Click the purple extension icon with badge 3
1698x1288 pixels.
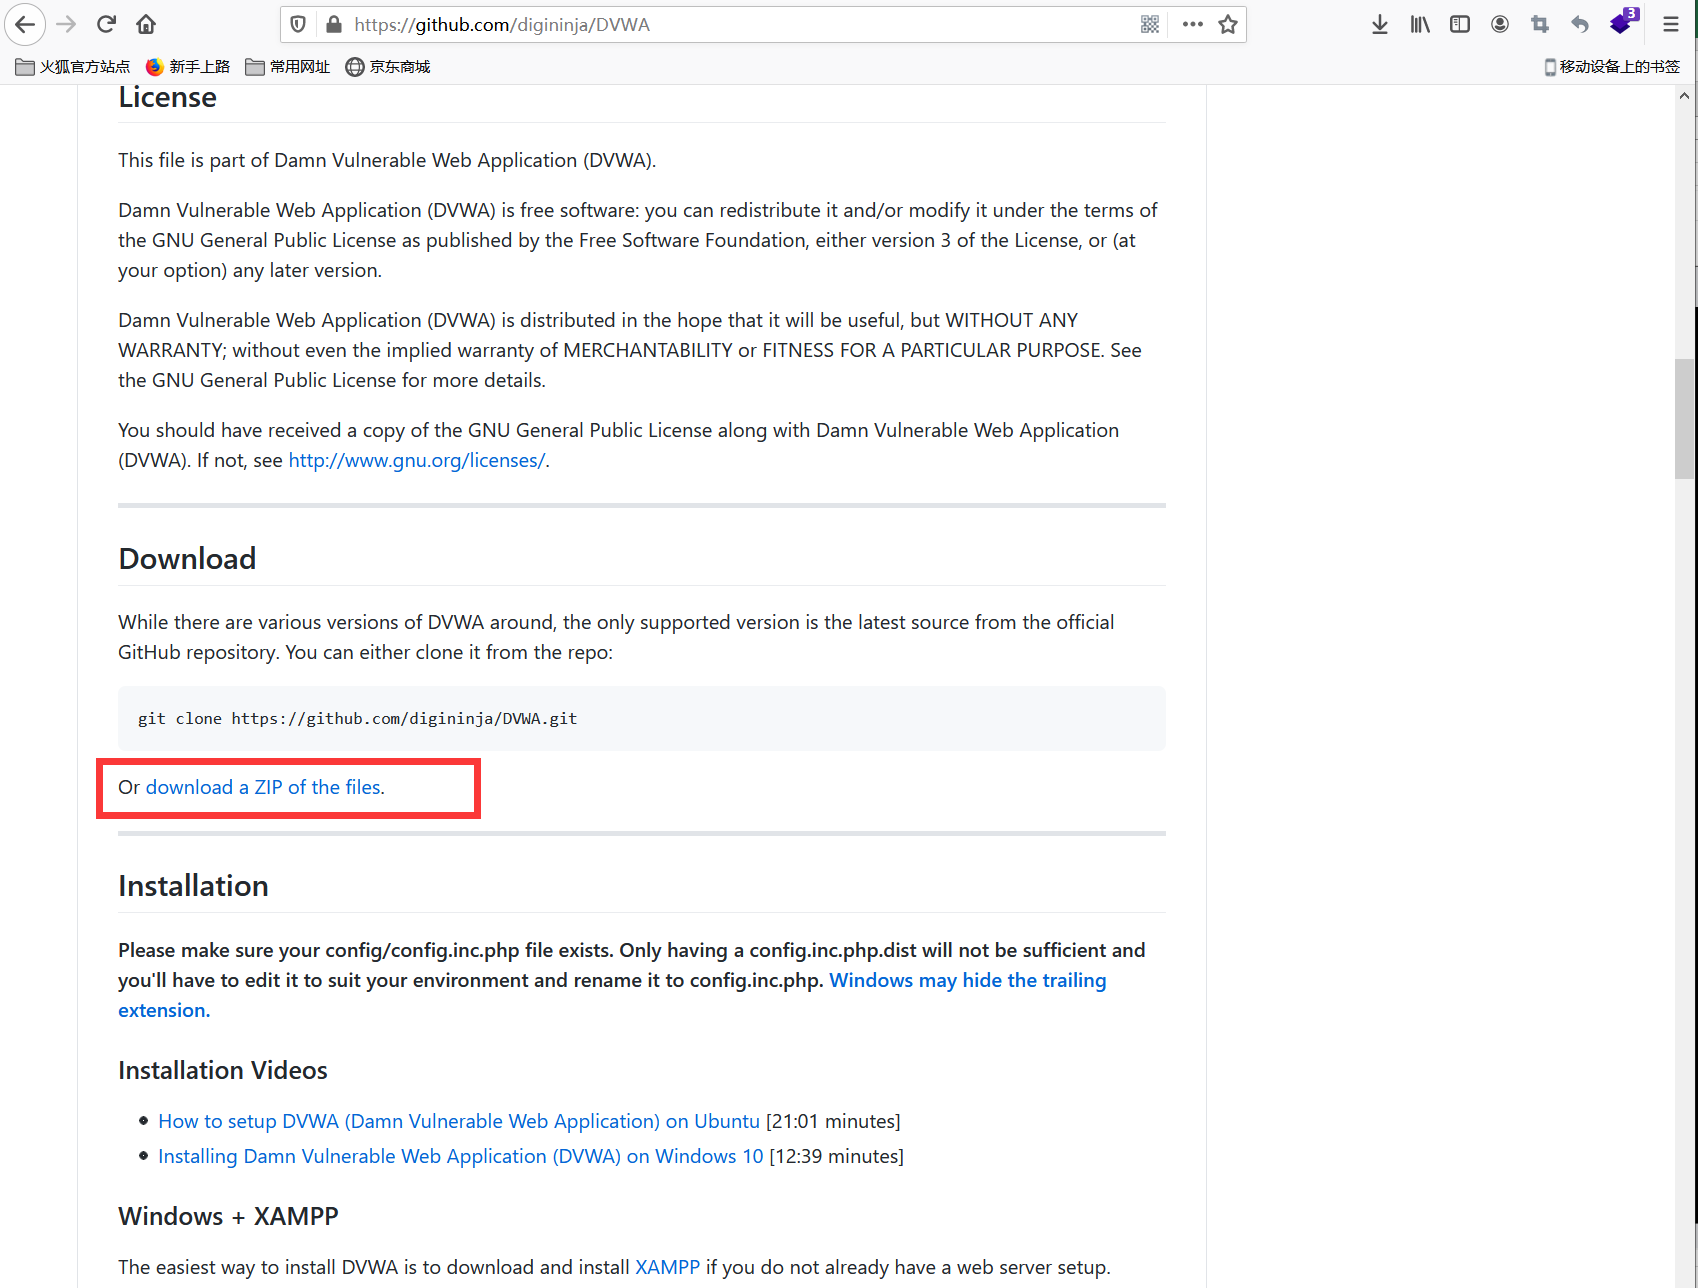click(1620, 24)
